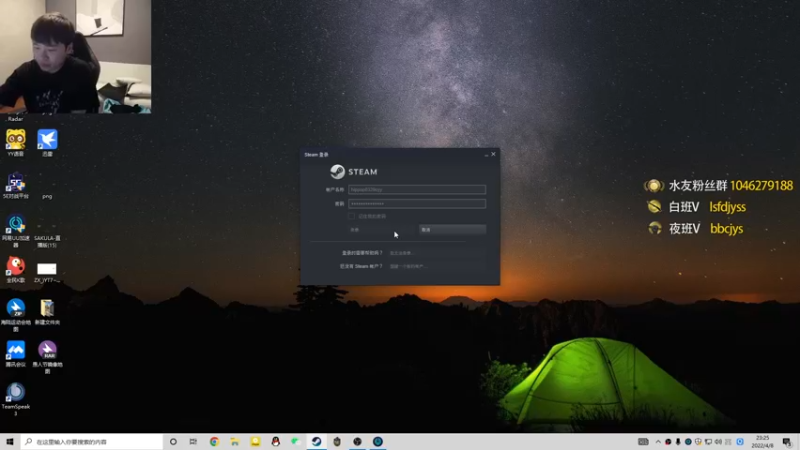
Task: Open the 5E platform desktop icon
Action: tap(16, 185)
